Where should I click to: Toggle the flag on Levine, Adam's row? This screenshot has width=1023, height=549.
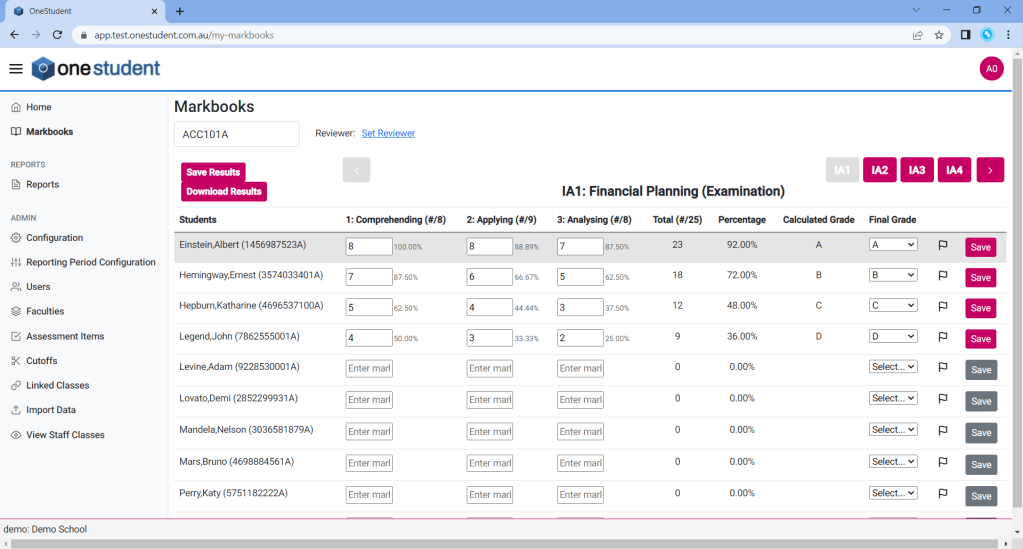point(942,368)
